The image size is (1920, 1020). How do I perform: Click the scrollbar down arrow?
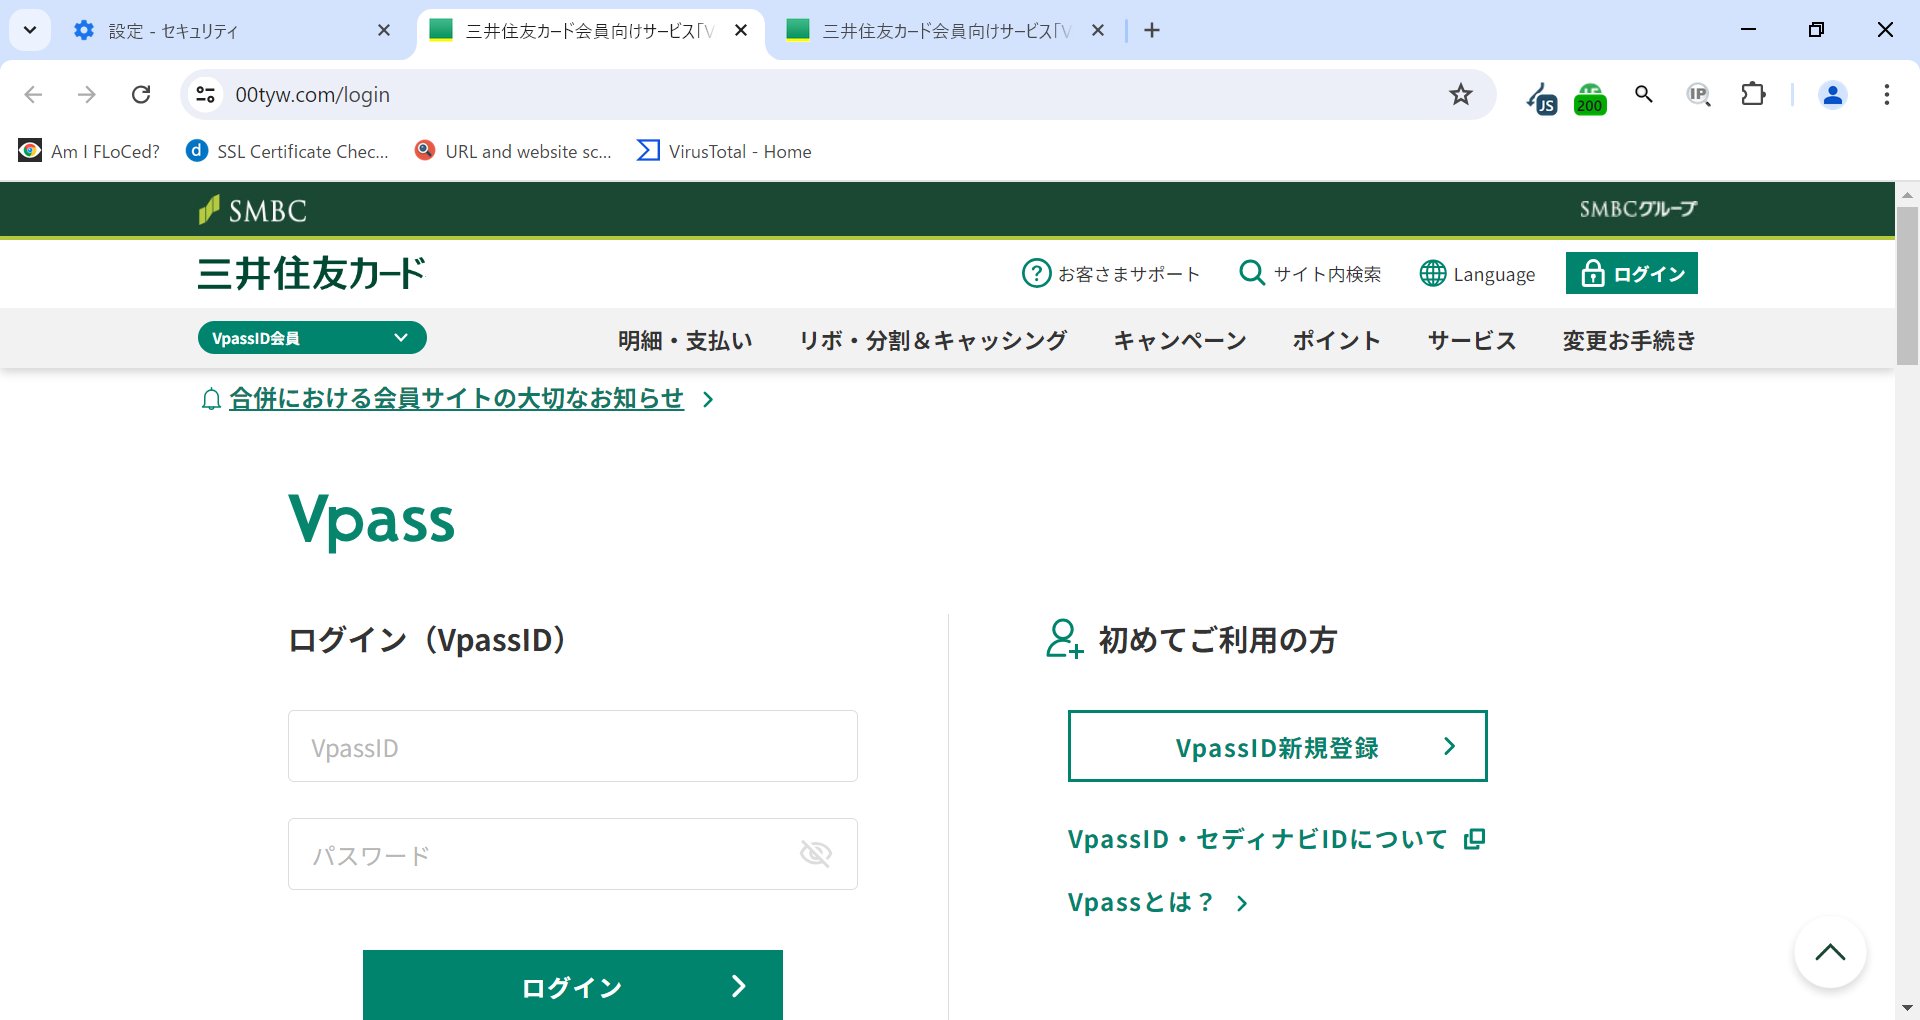pyautogui.click(x=1907, y=1008)
